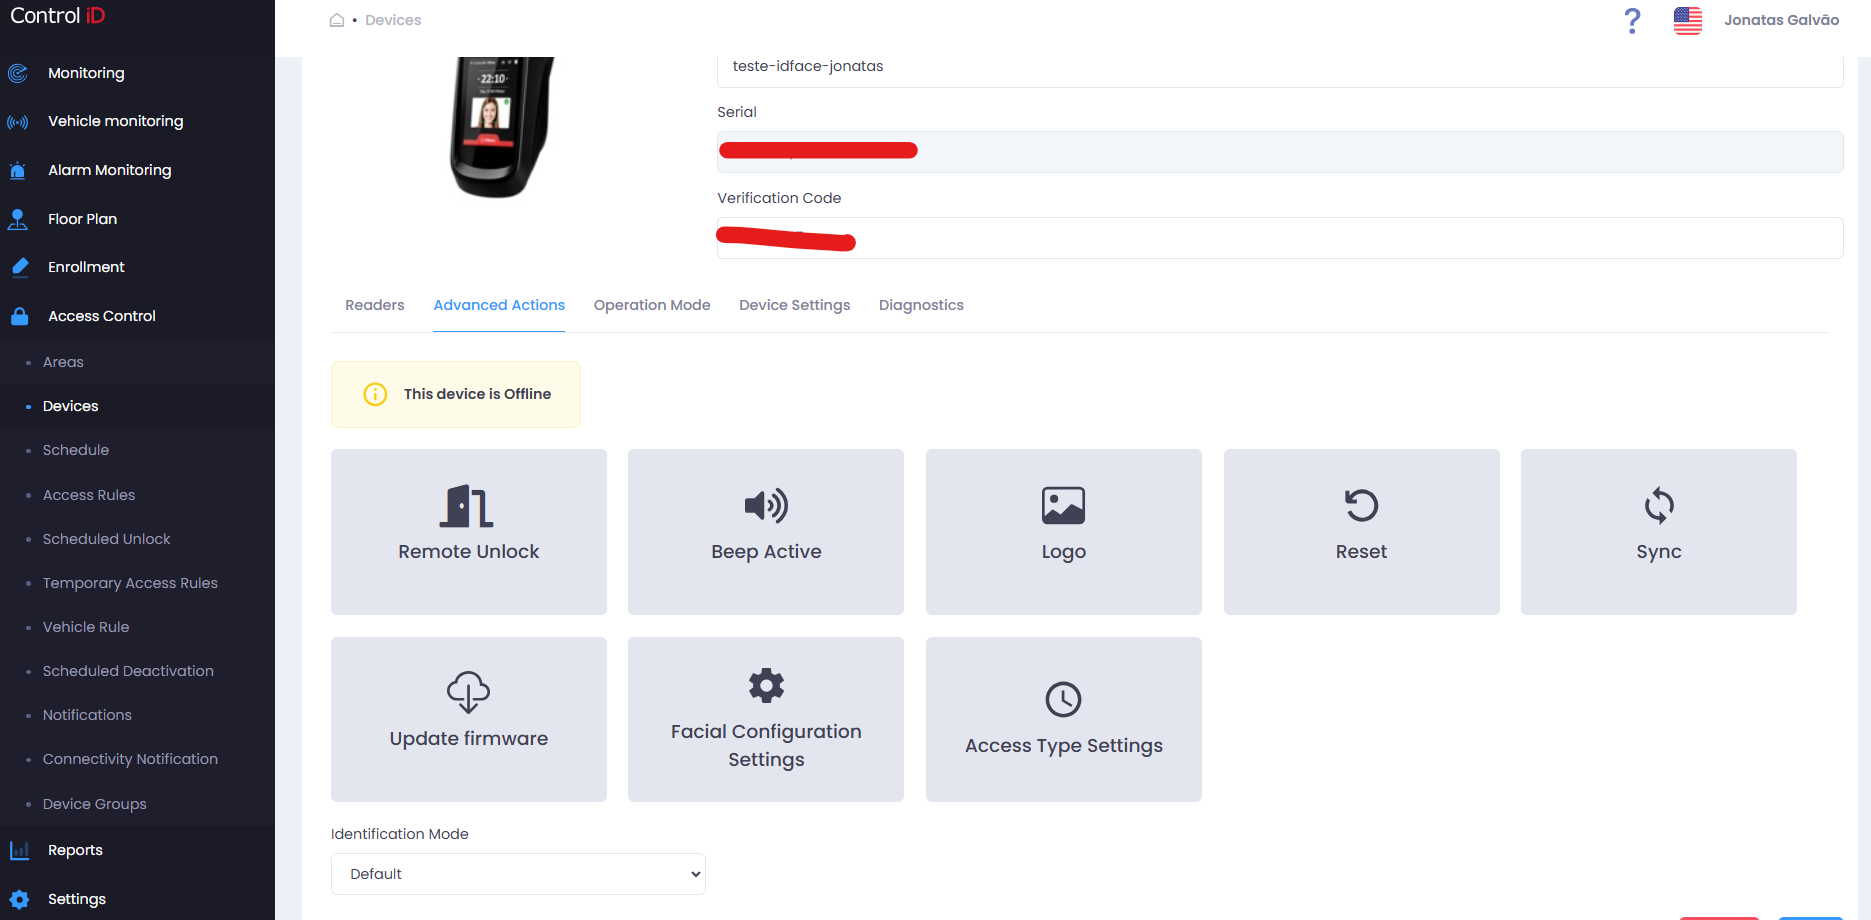
Task: Click the Beep Active speaker icon
Action: (x=766, y=506)
